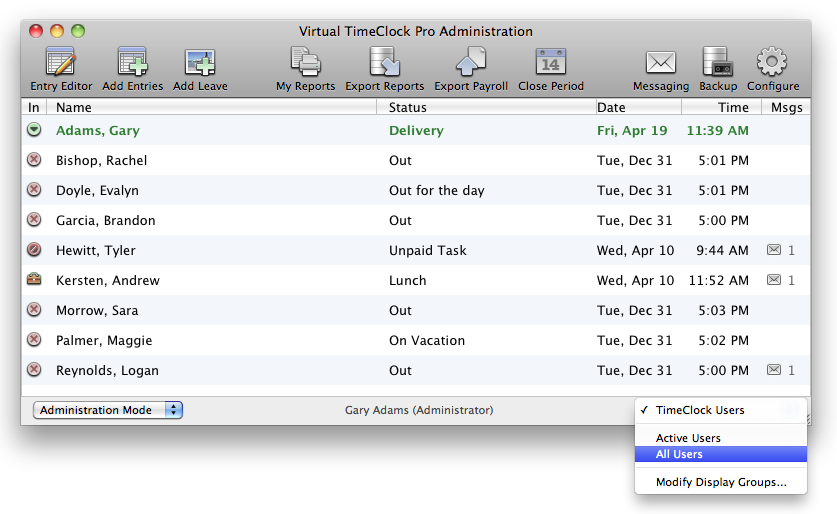Choose TimeClock Users checked group option
837x514 pixels.
[x=700, y=410]
